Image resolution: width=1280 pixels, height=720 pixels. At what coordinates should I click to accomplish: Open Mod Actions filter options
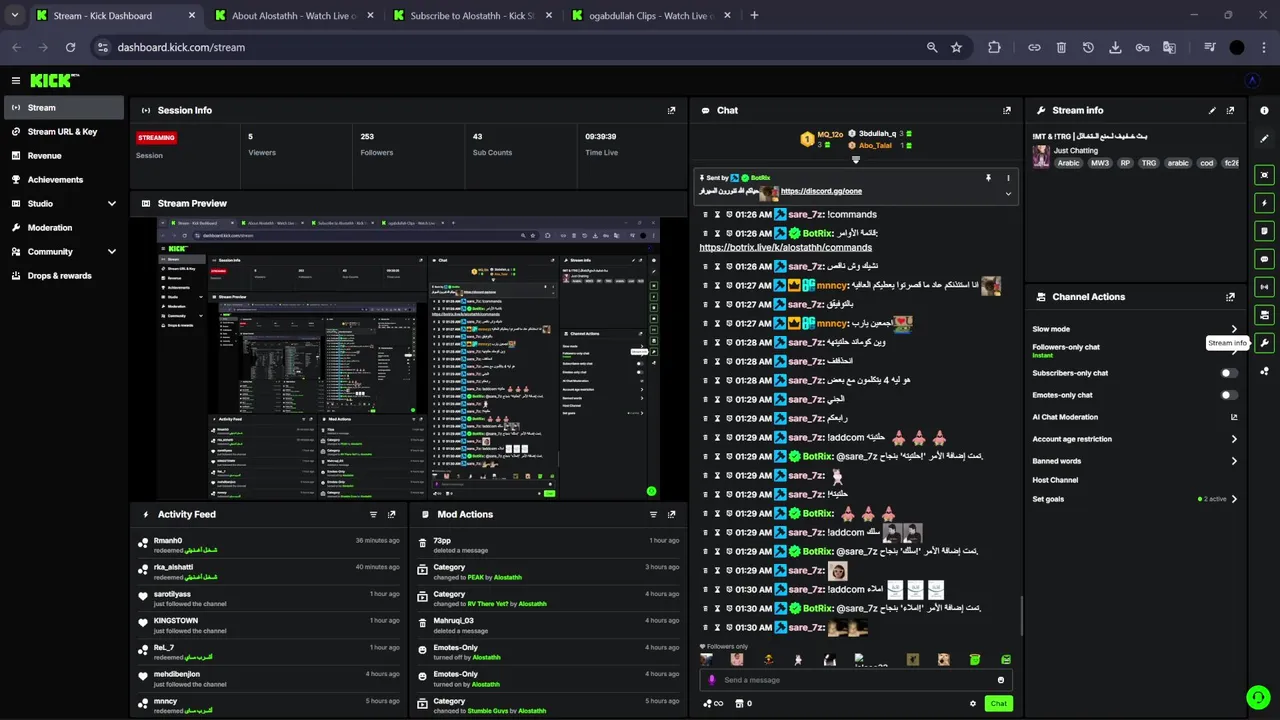coord(653,515)
